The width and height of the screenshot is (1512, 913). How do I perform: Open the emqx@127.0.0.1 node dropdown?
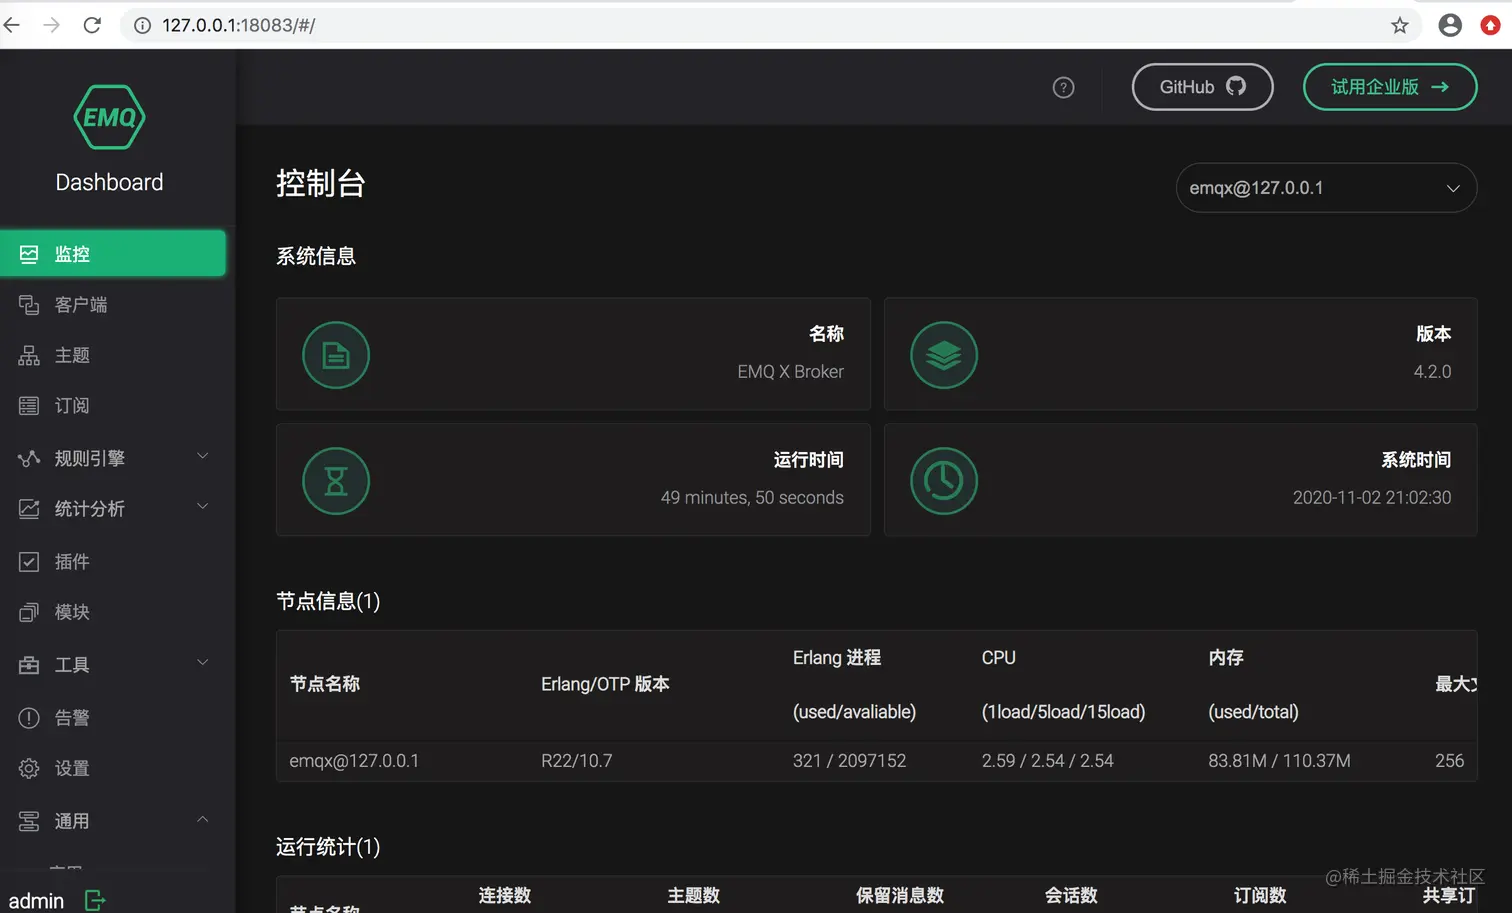[x=1326, y=188]
